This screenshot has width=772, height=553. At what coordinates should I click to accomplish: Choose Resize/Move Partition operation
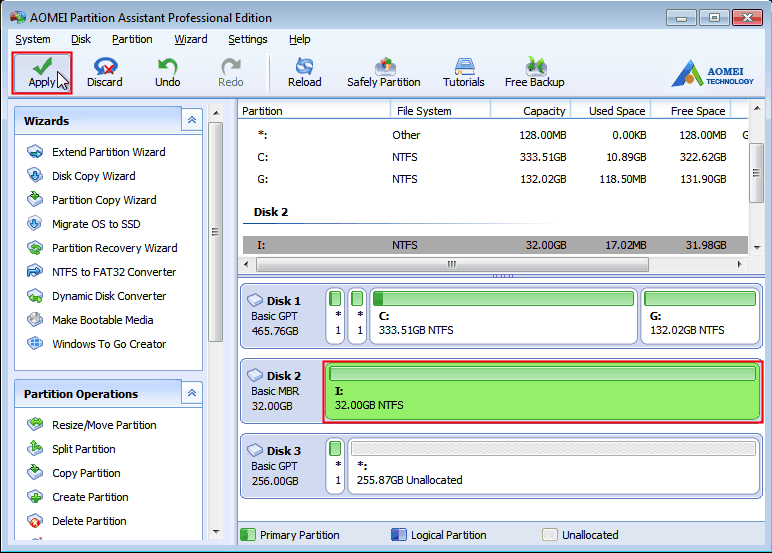click(x=104, y=425)
